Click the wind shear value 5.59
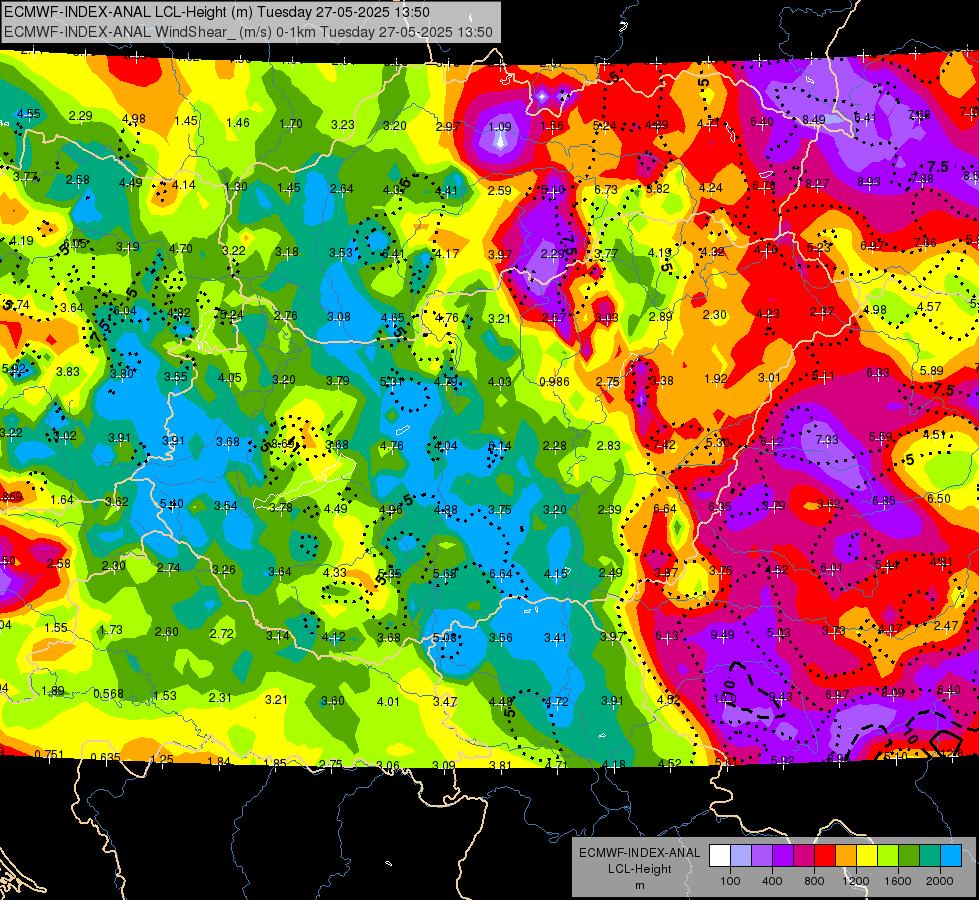Image resolution: width=979 pixels, height=900 pixels. coord(880,437)
